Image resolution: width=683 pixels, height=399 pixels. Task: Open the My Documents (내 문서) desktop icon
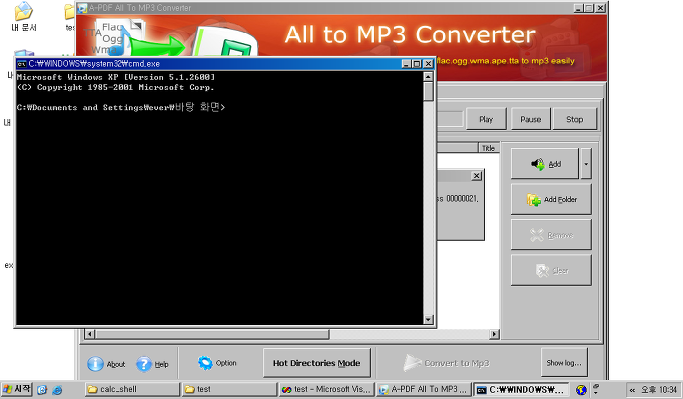(x=24, y=17)
